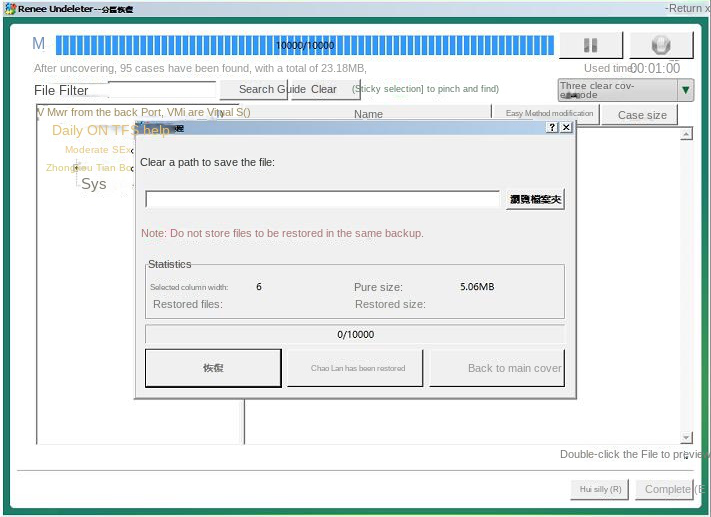The image size is (711, 517).
Task: Click the 95 cases found status text
Action: 200,68
